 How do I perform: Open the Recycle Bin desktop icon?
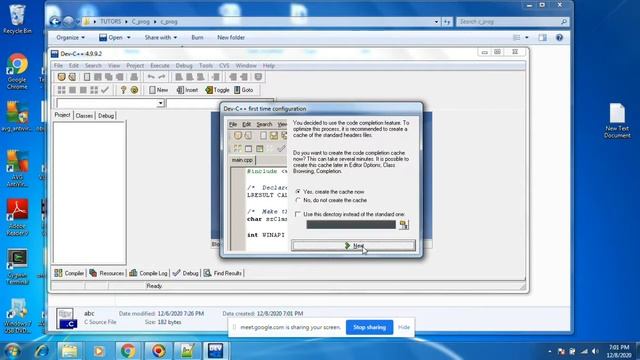(x=17, y=19)
